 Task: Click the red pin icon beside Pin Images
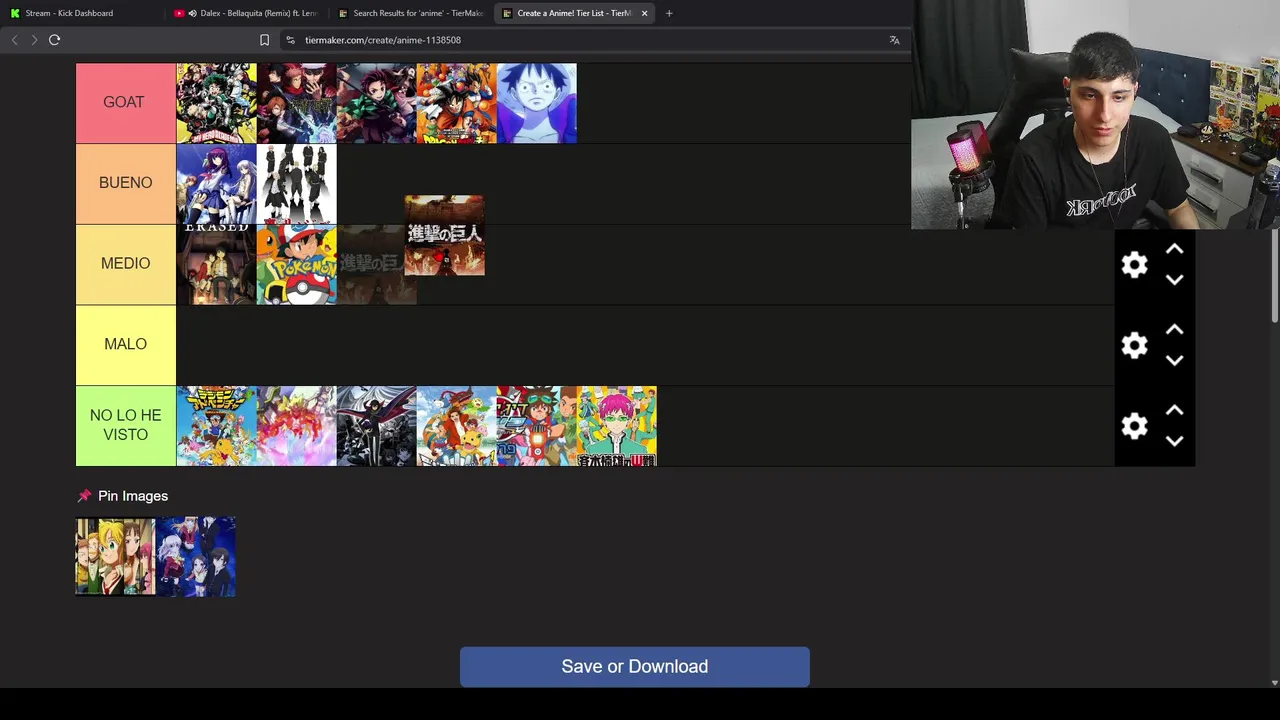tap(84, 496)
